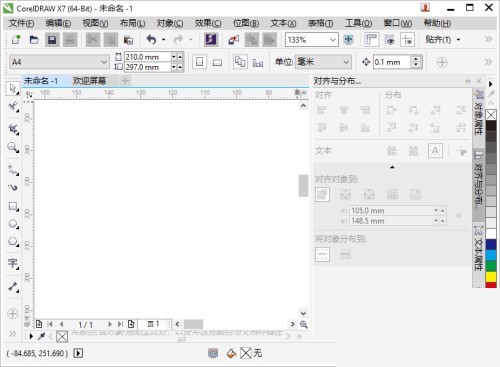The height and width of the screenshot is (367, 500).
Task: Click the fill bucket icon in status bar
Action: point(231,353)
